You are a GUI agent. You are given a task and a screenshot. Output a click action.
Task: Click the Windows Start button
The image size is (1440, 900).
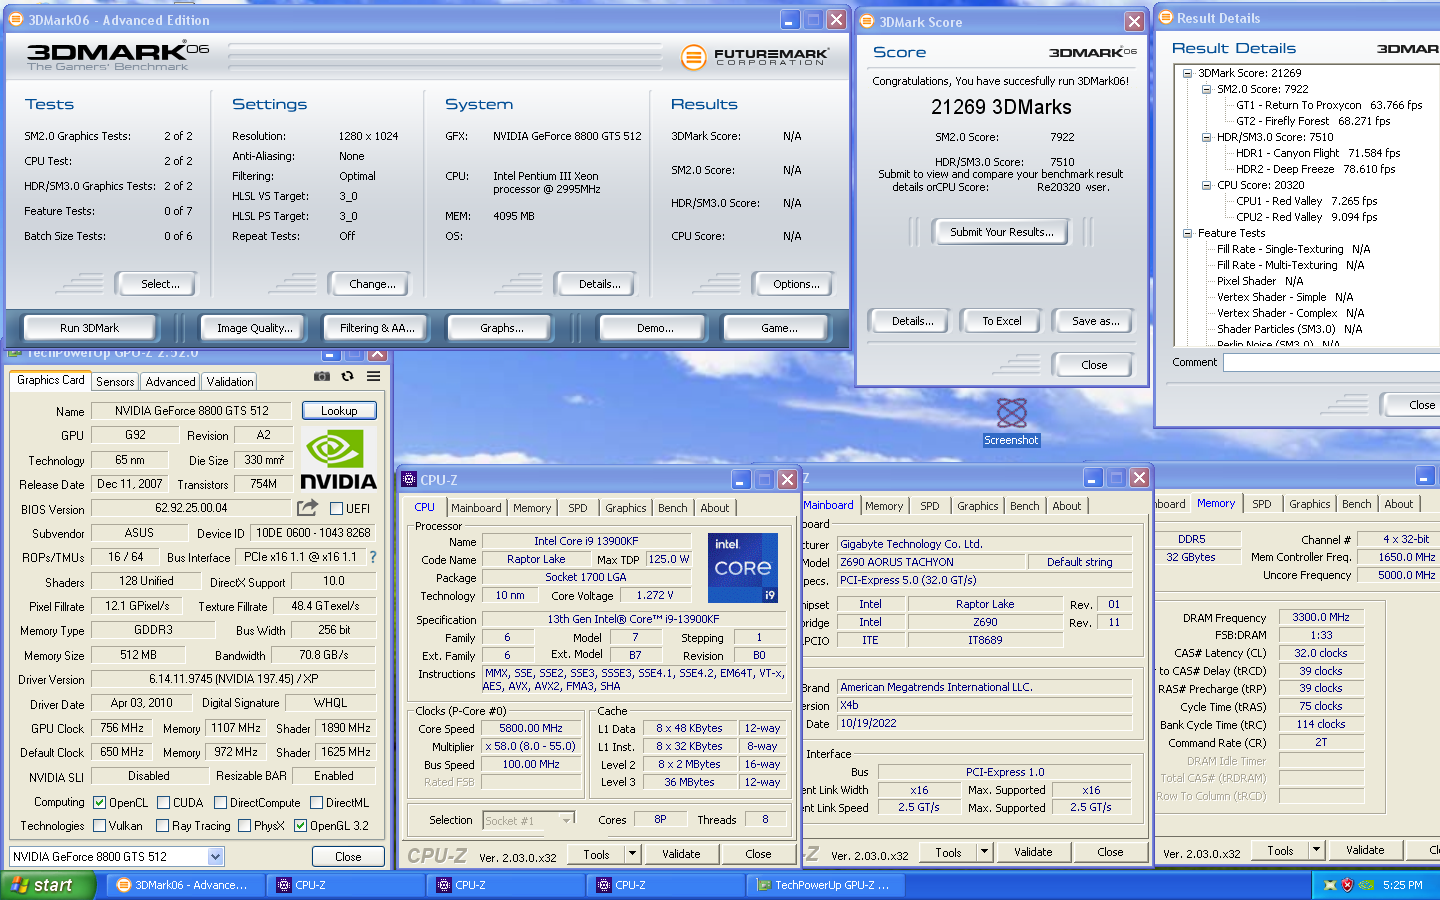(x=47, y=885)
